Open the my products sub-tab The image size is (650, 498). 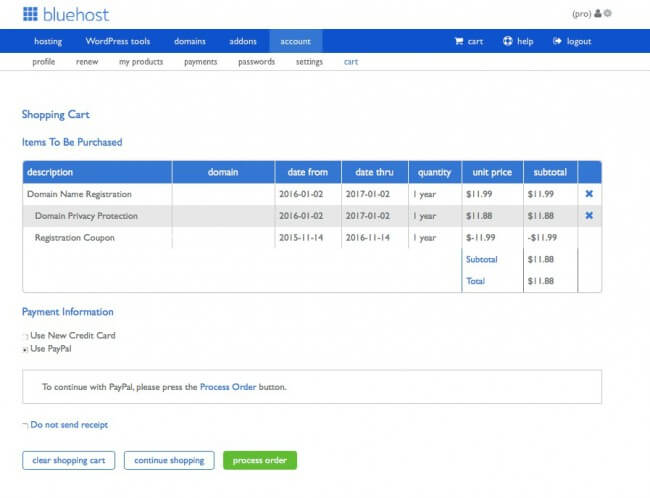point(141,62)
